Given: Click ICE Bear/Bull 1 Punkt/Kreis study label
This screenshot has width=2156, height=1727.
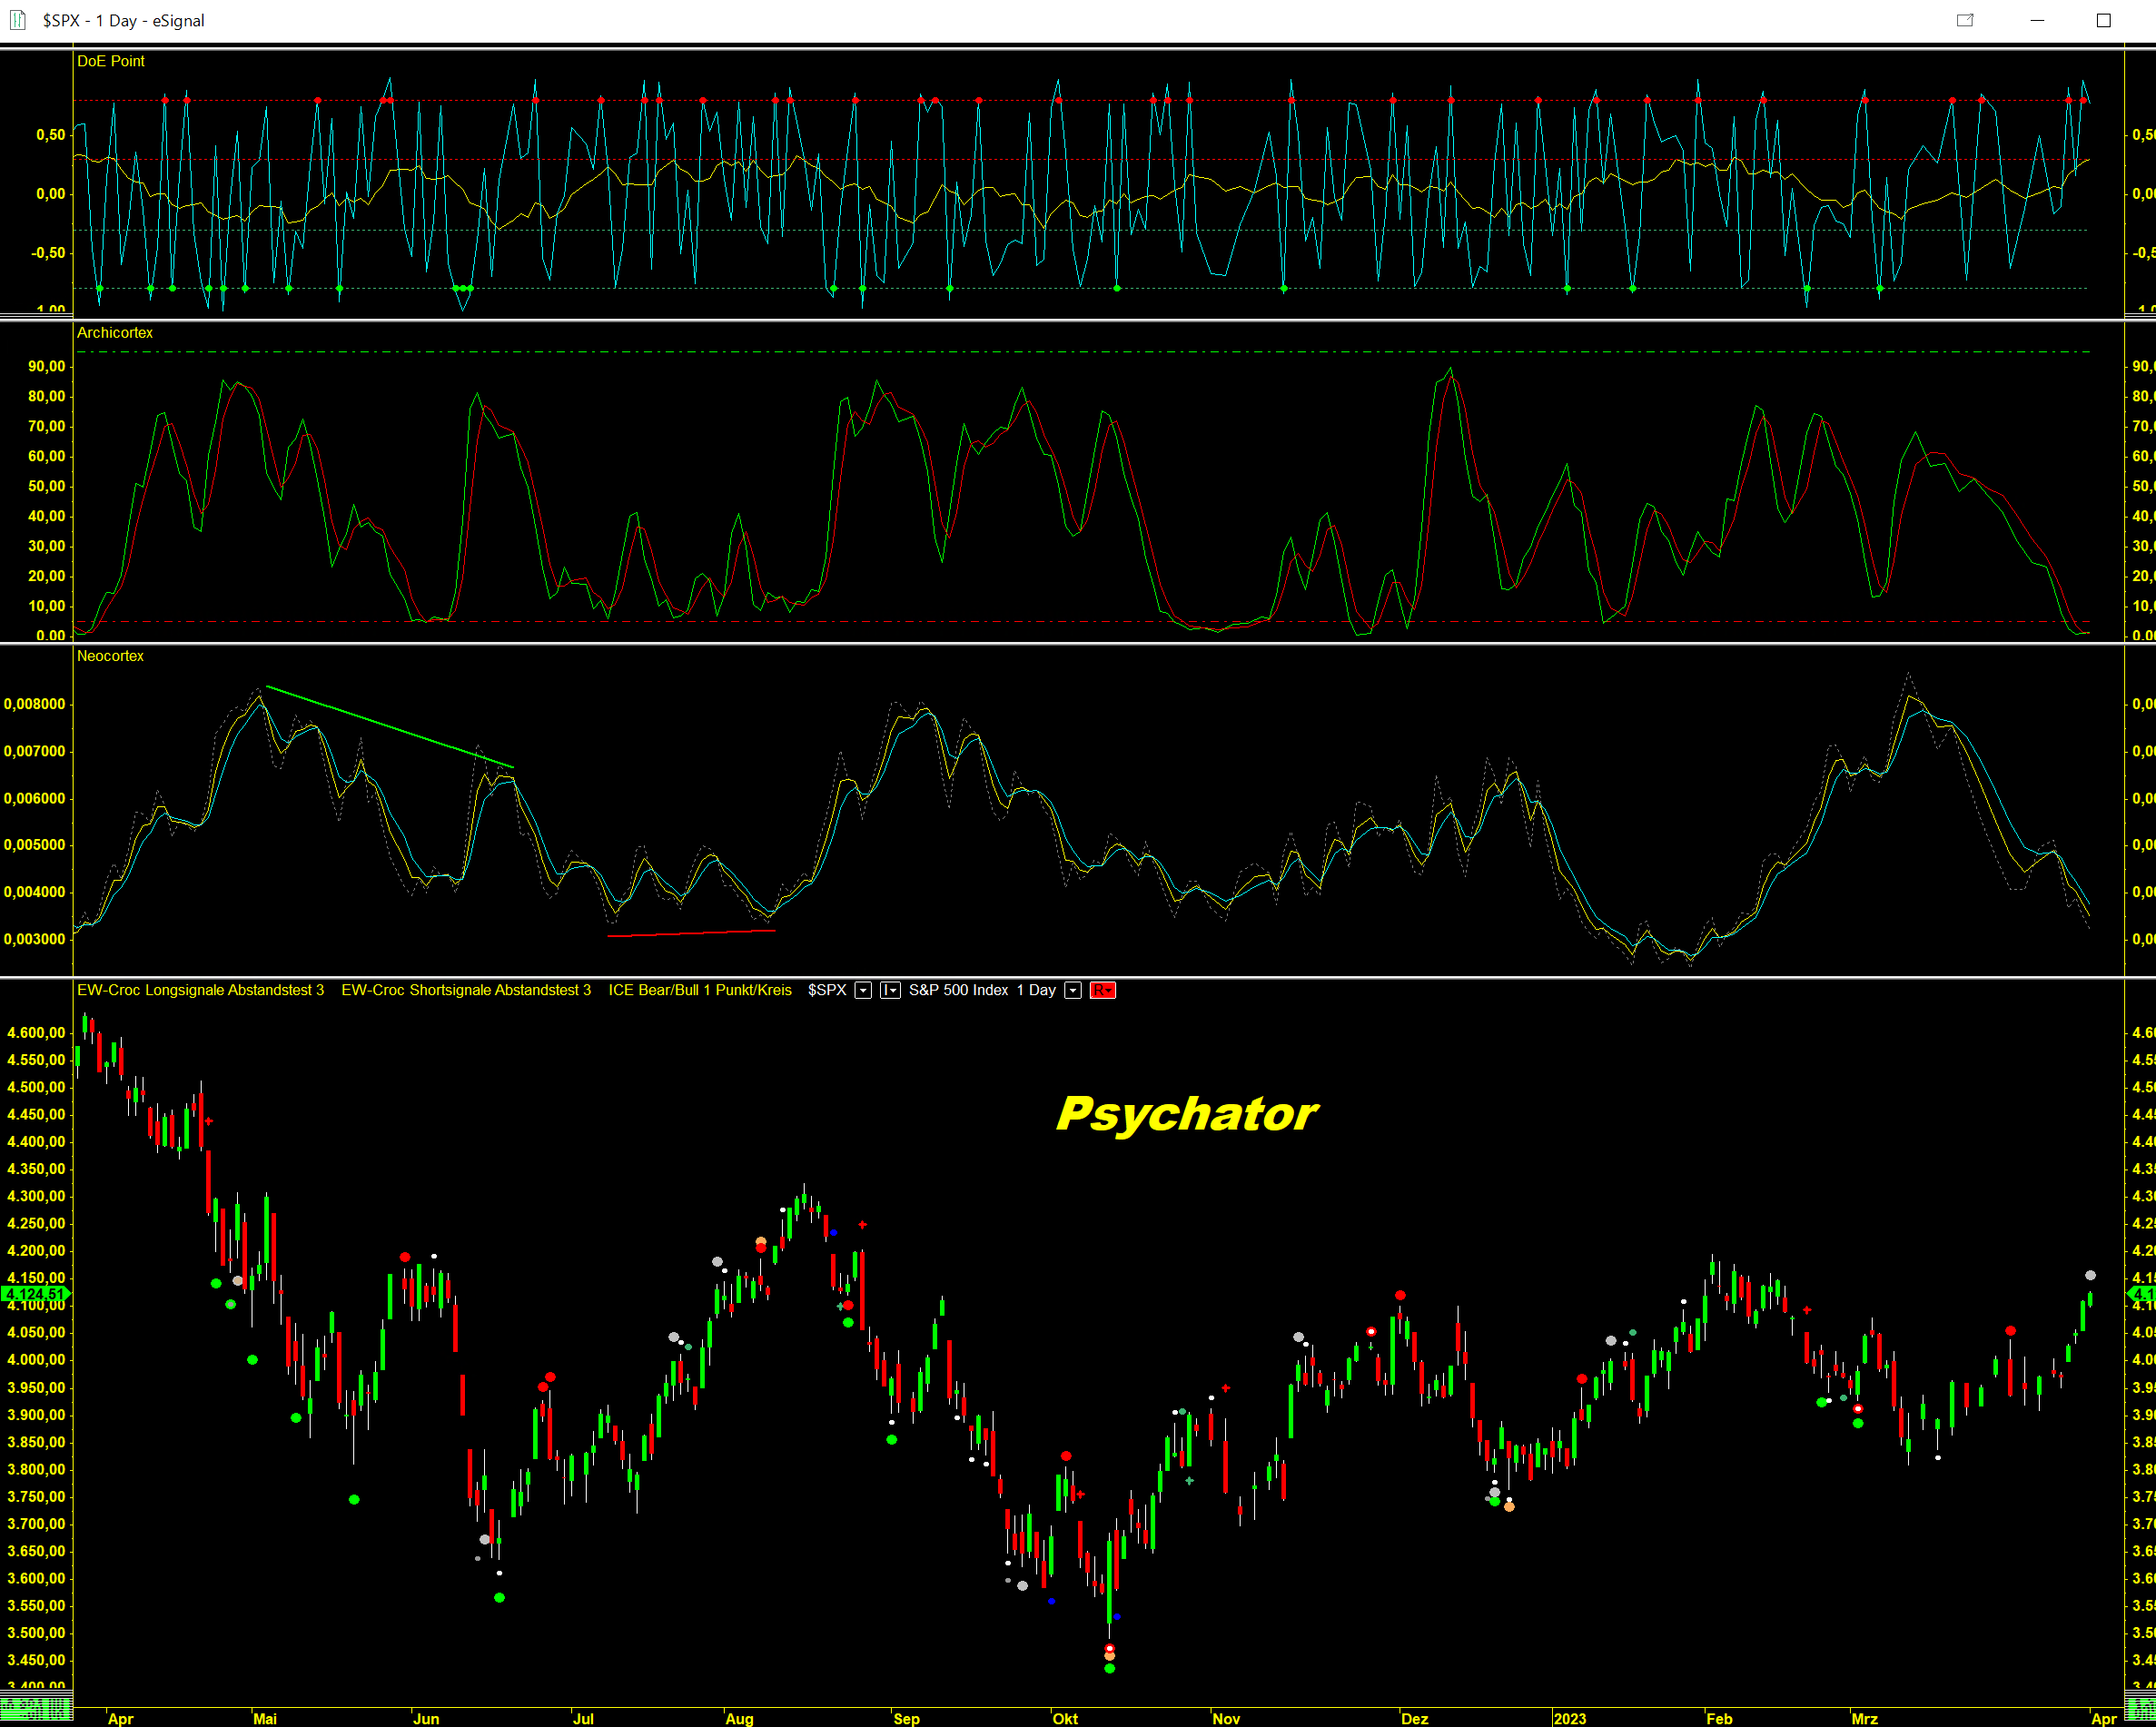Looking at the screenshot, I should (x=700, y=990).
